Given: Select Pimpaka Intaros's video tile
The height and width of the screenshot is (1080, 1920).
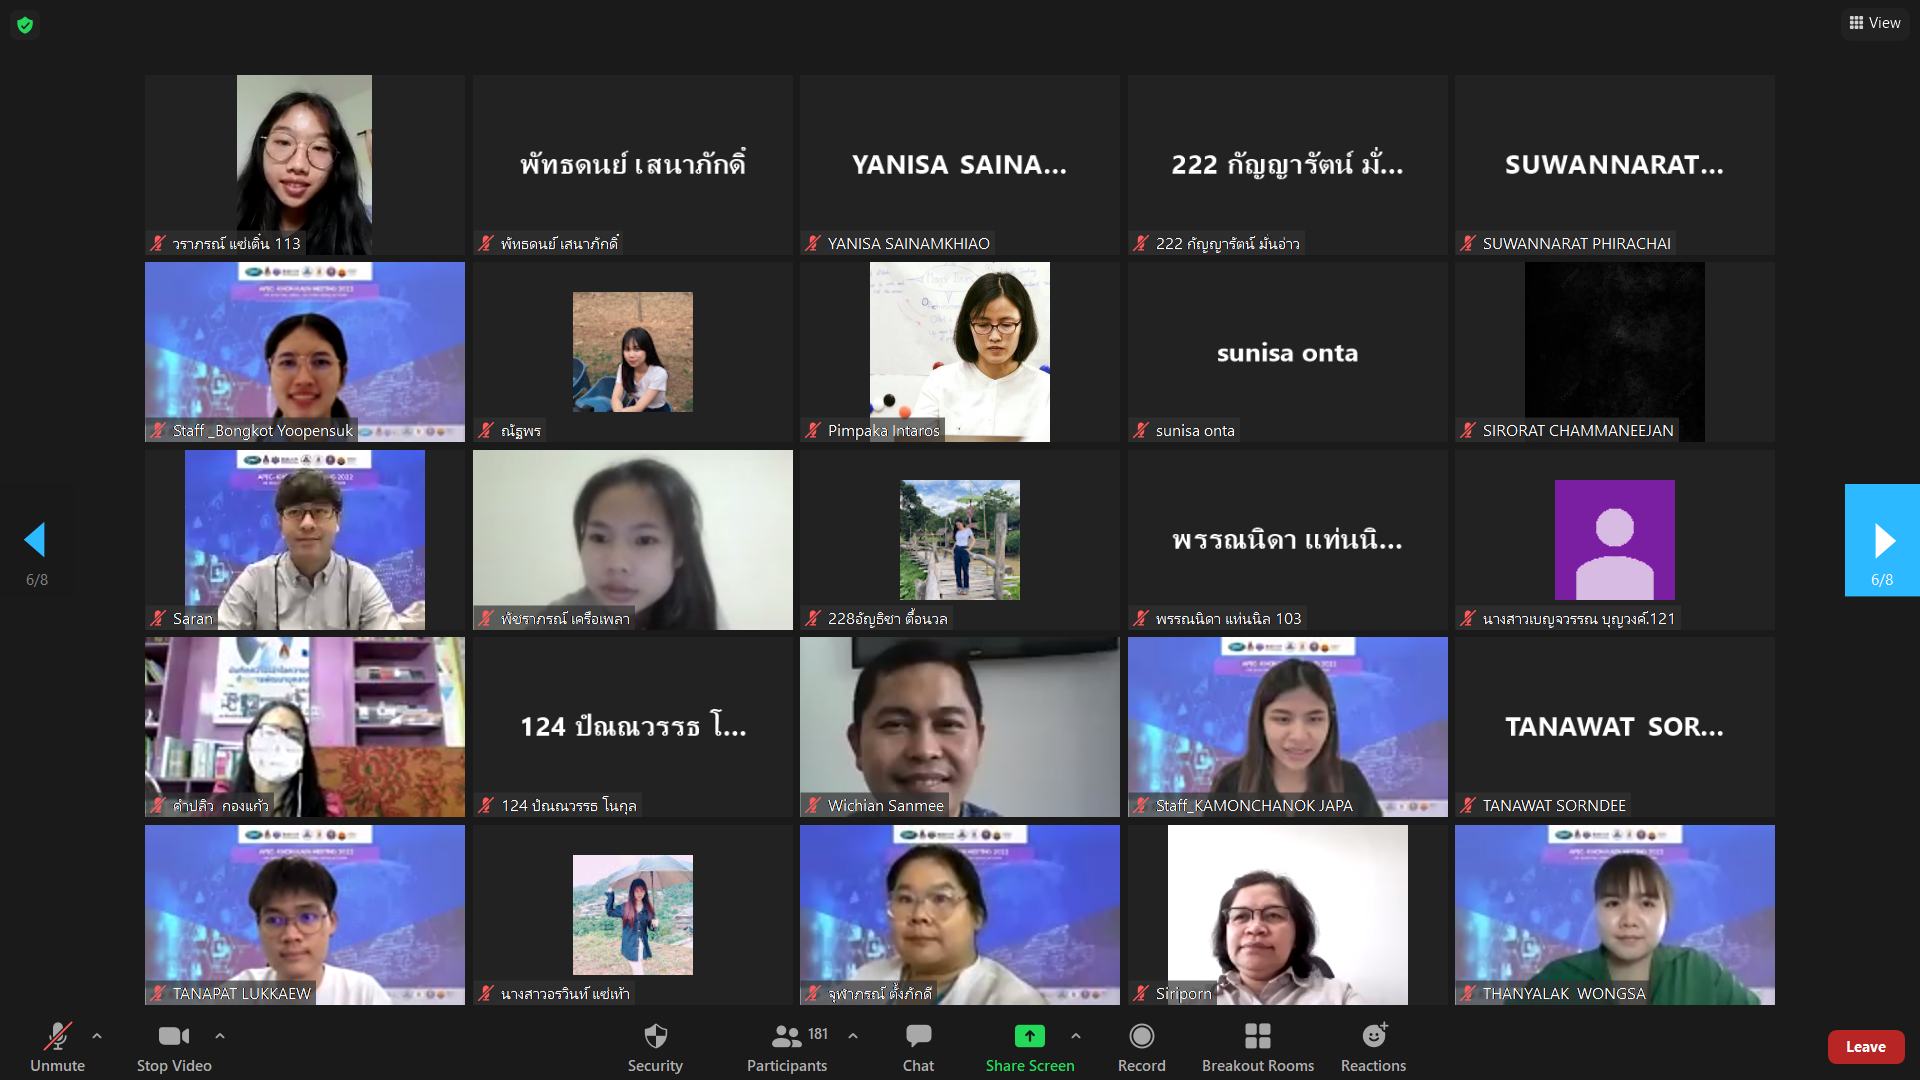Looking at the screenshot, I should (959, 352).
